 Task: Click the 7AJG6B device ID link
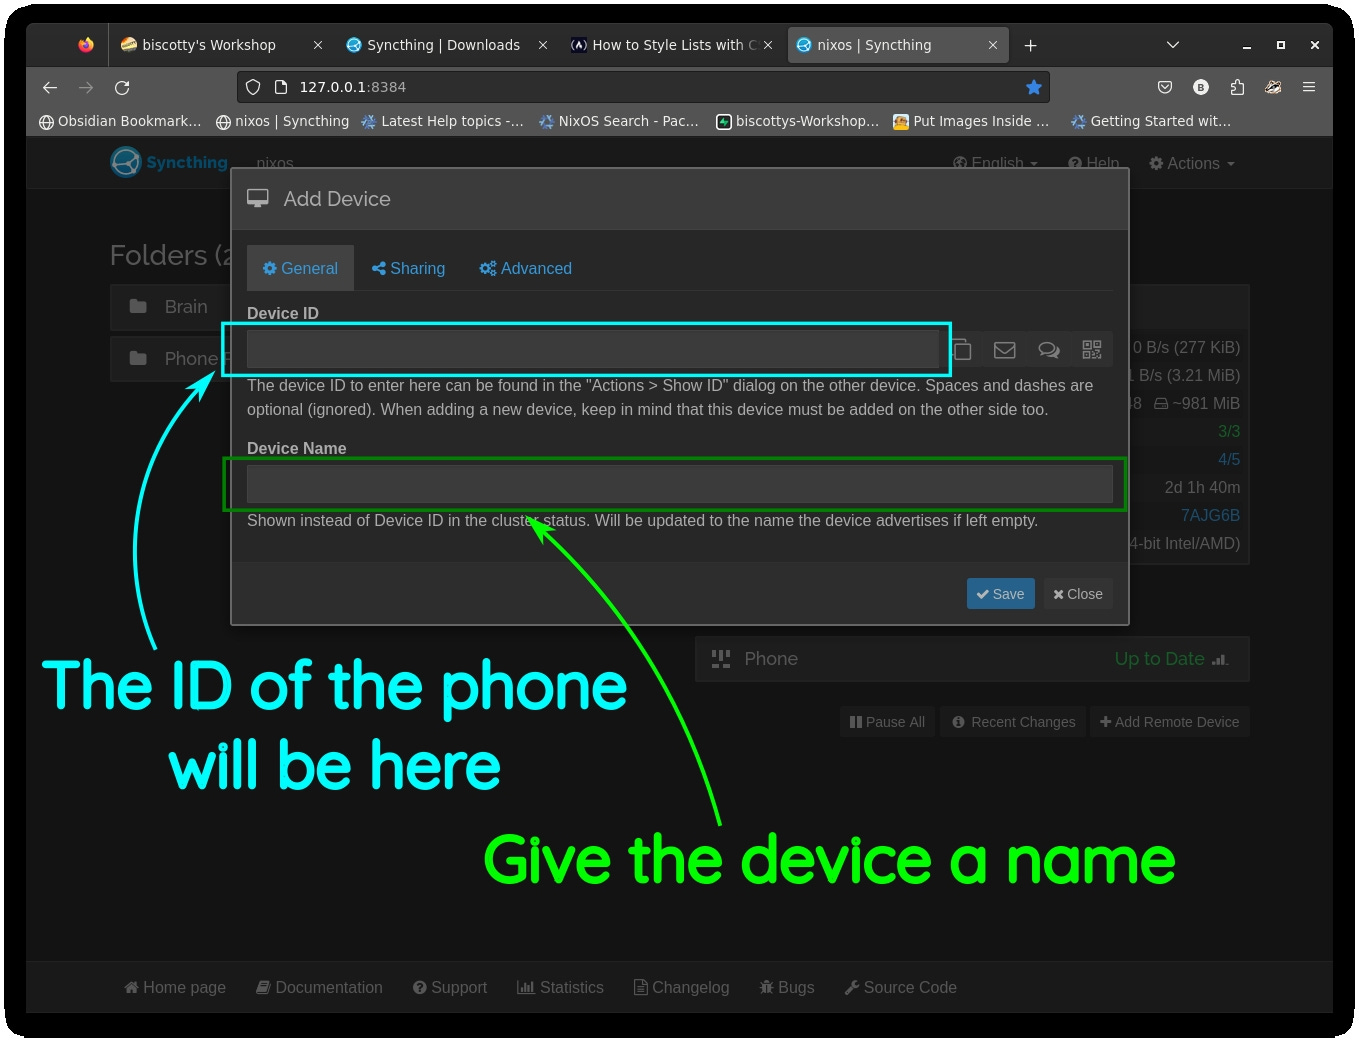[x=1210, y=515]
